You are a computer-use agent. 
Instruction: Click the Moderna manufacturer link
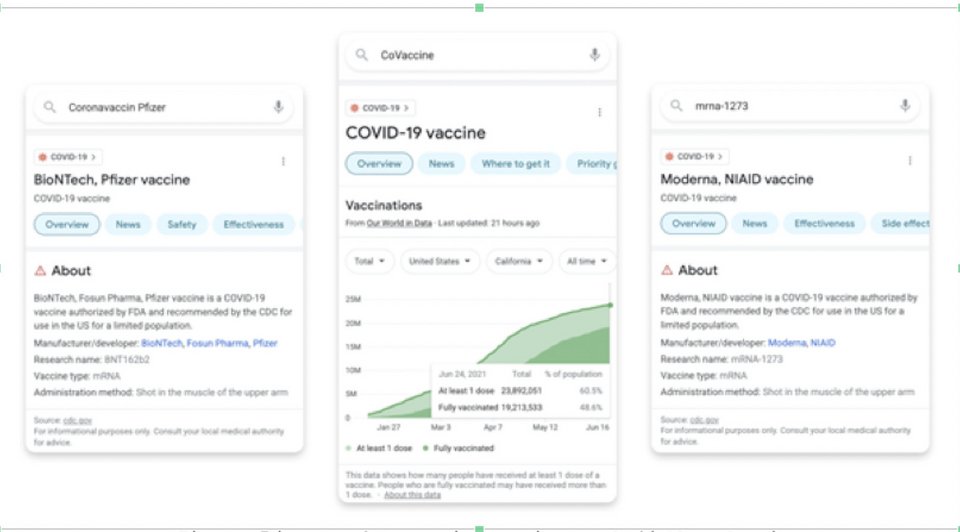(x=787, y=342)
